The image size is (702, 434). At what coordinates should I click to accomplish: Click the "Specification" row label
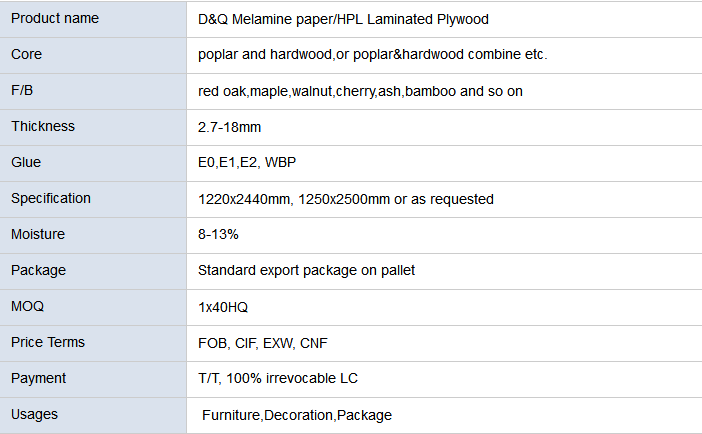pos(51,198)
